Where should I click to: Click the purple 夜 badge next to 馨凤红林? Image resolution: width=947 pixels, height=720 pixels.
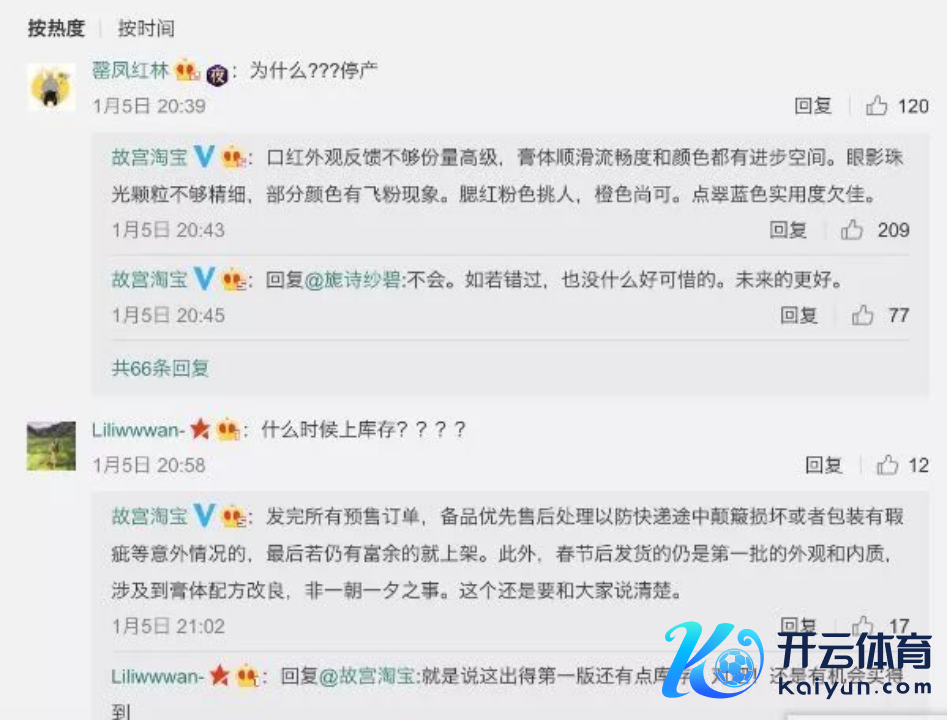click(217, 75)
